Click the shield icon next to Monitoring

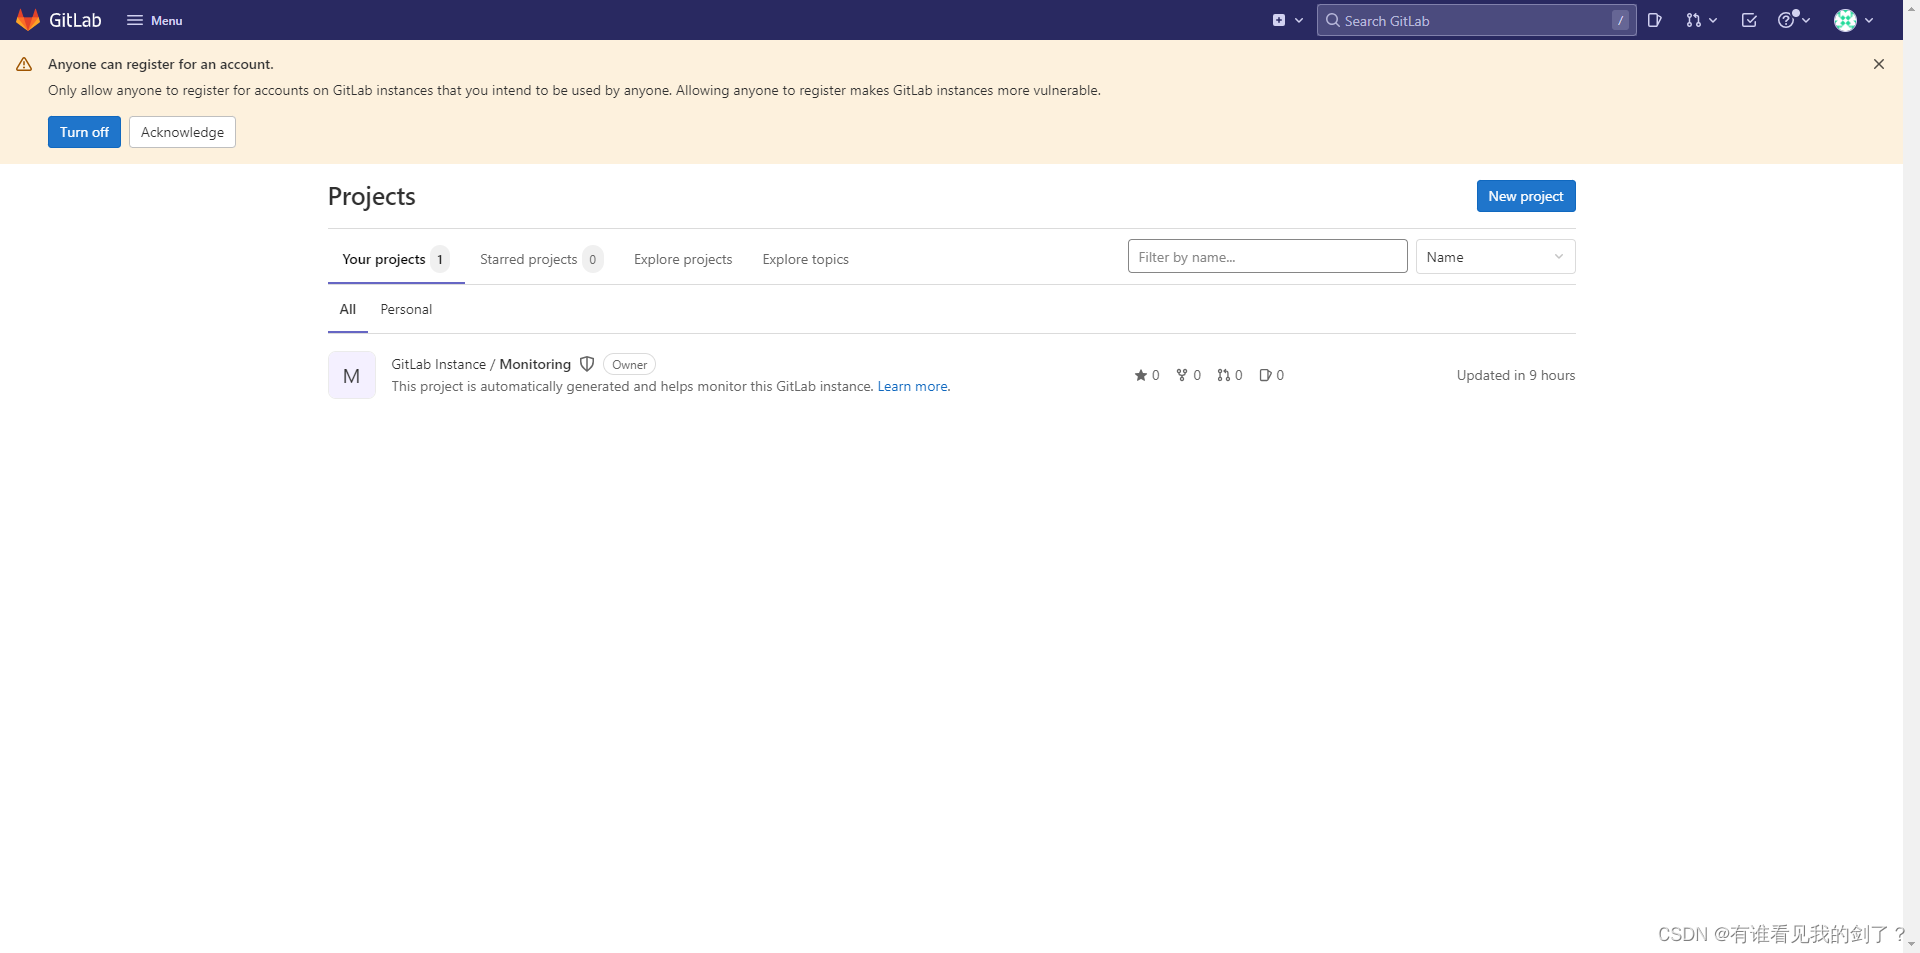(587, 364)
